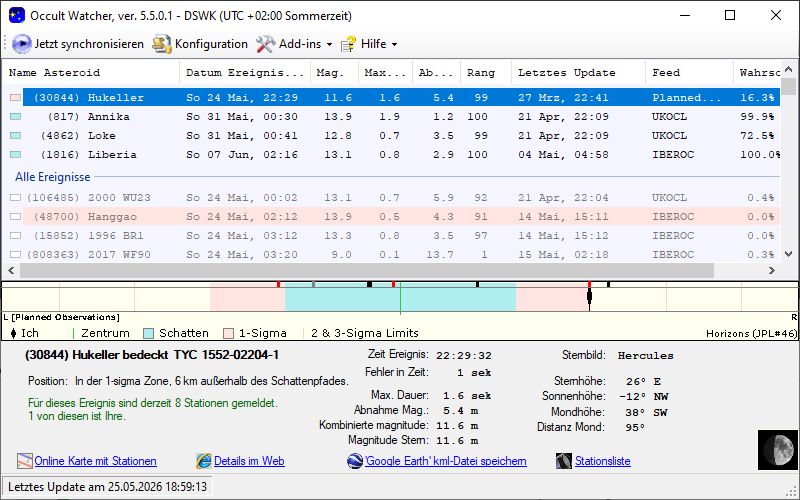The height and width of the screenshot is (500, 800).
Task: Toggle checkbox for (4862) Loke event
Action: (15, 136)
